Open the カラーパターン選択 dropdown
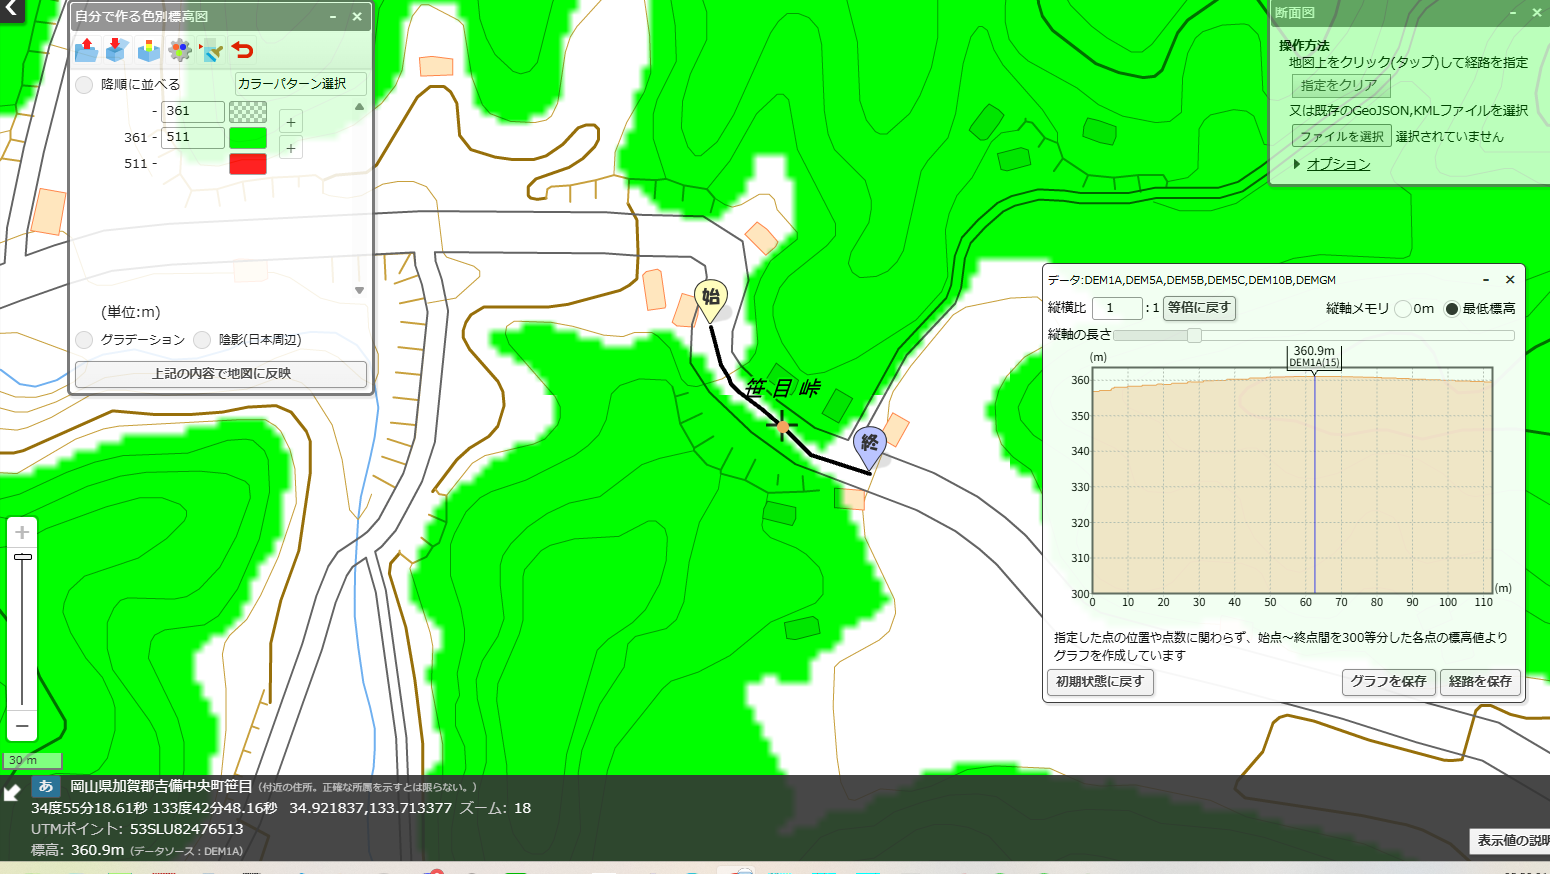 point(301,84)
